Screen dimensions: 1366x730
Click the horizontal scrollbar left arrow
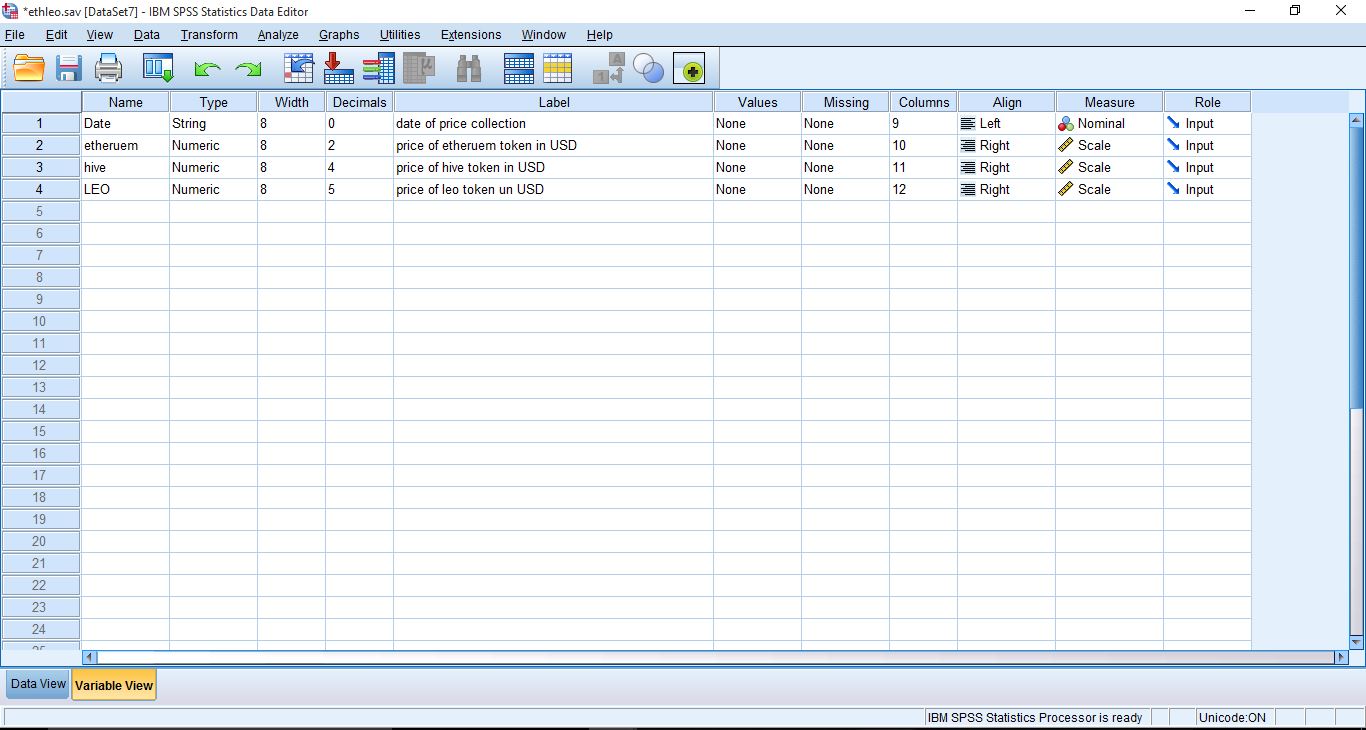tap(89, 658)
